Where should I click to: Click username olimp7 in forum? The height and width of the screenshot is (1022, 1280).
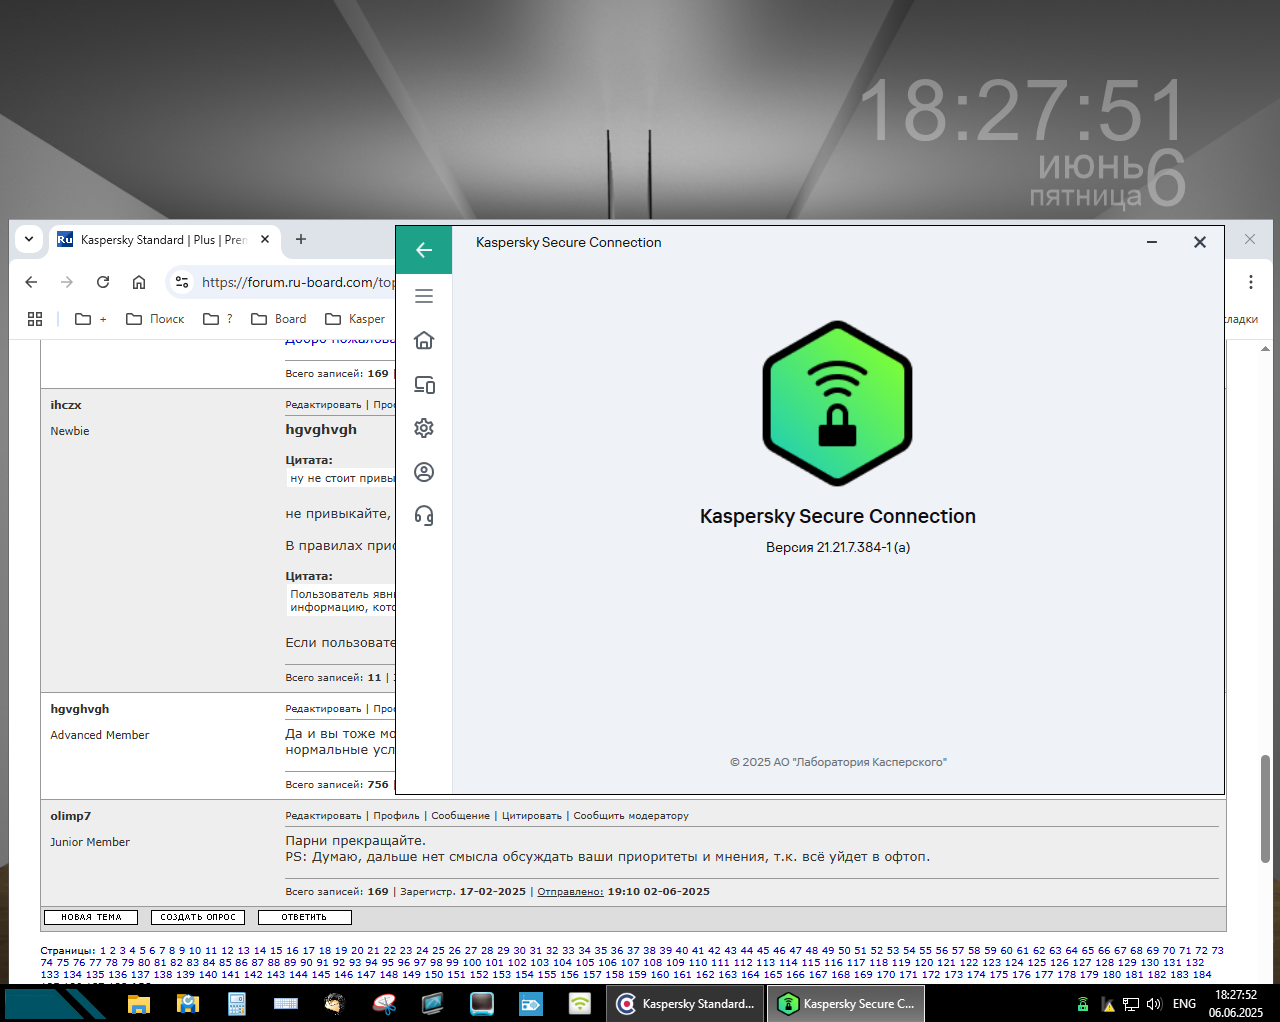click(70, 816)
